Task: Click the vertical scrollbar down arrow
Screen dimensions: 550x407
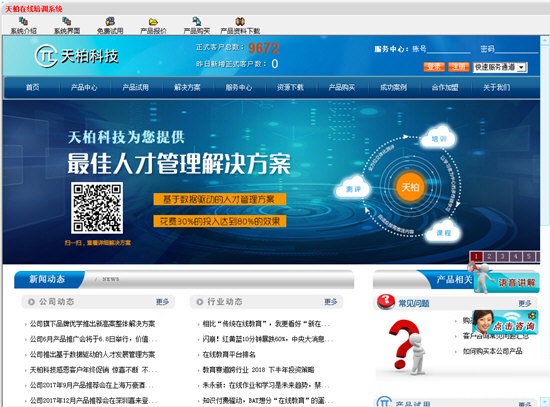Action: (545, 402)
